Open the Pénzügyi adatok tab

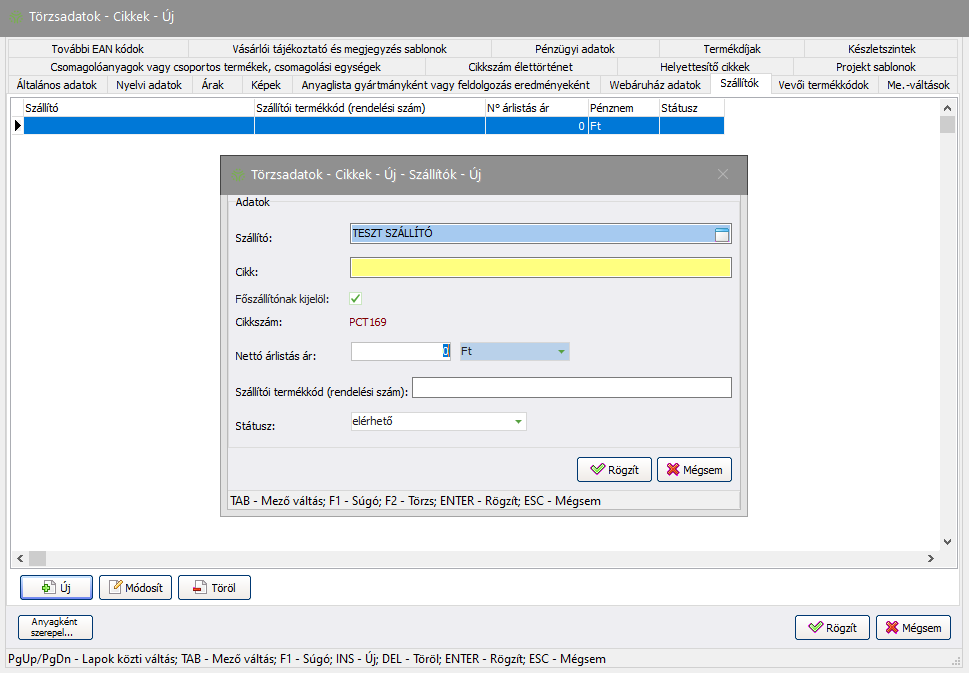coord(574,48)
